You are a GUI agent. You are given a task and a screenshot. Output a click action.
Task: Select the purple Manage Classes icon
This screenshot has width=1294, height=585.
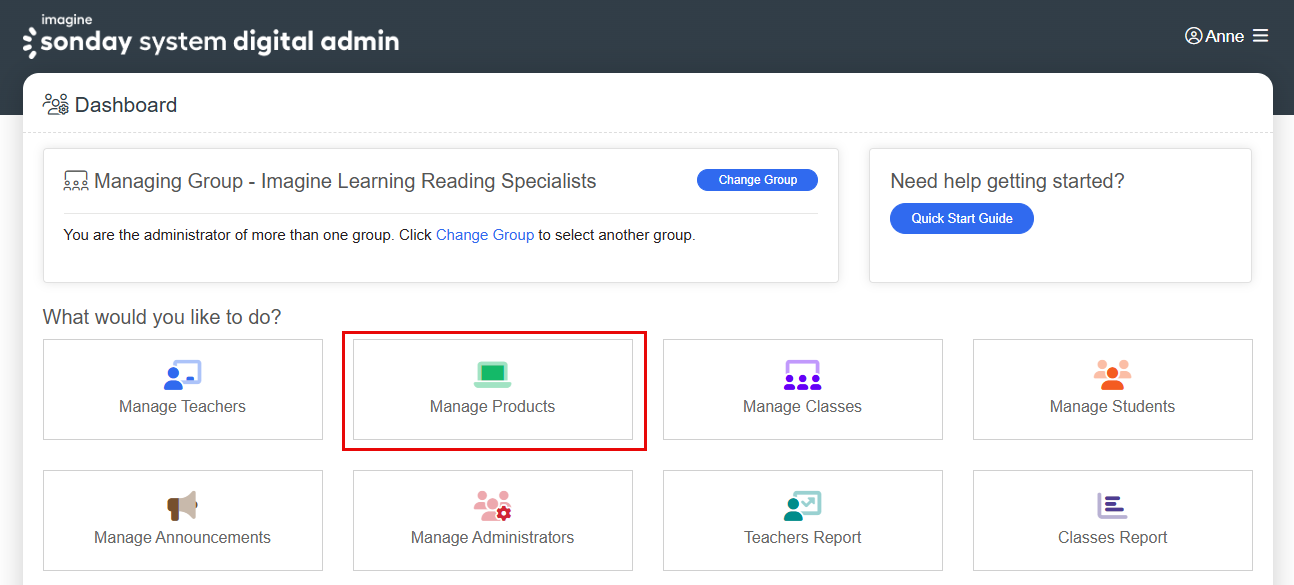tap(802, 375)
